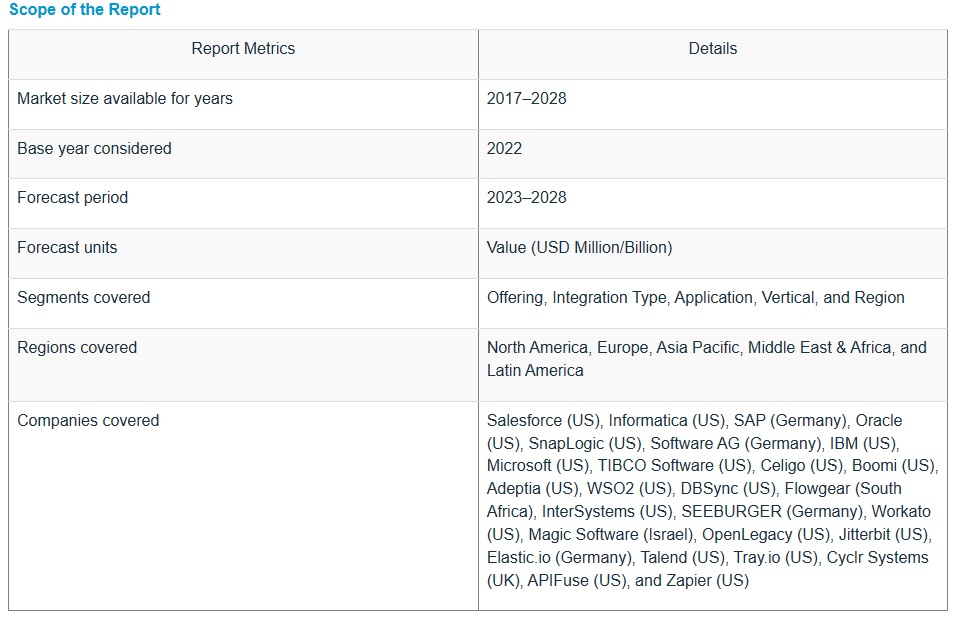Select the 'Regions covered' row label
This screenshot has height=618, width=955.
77,347
